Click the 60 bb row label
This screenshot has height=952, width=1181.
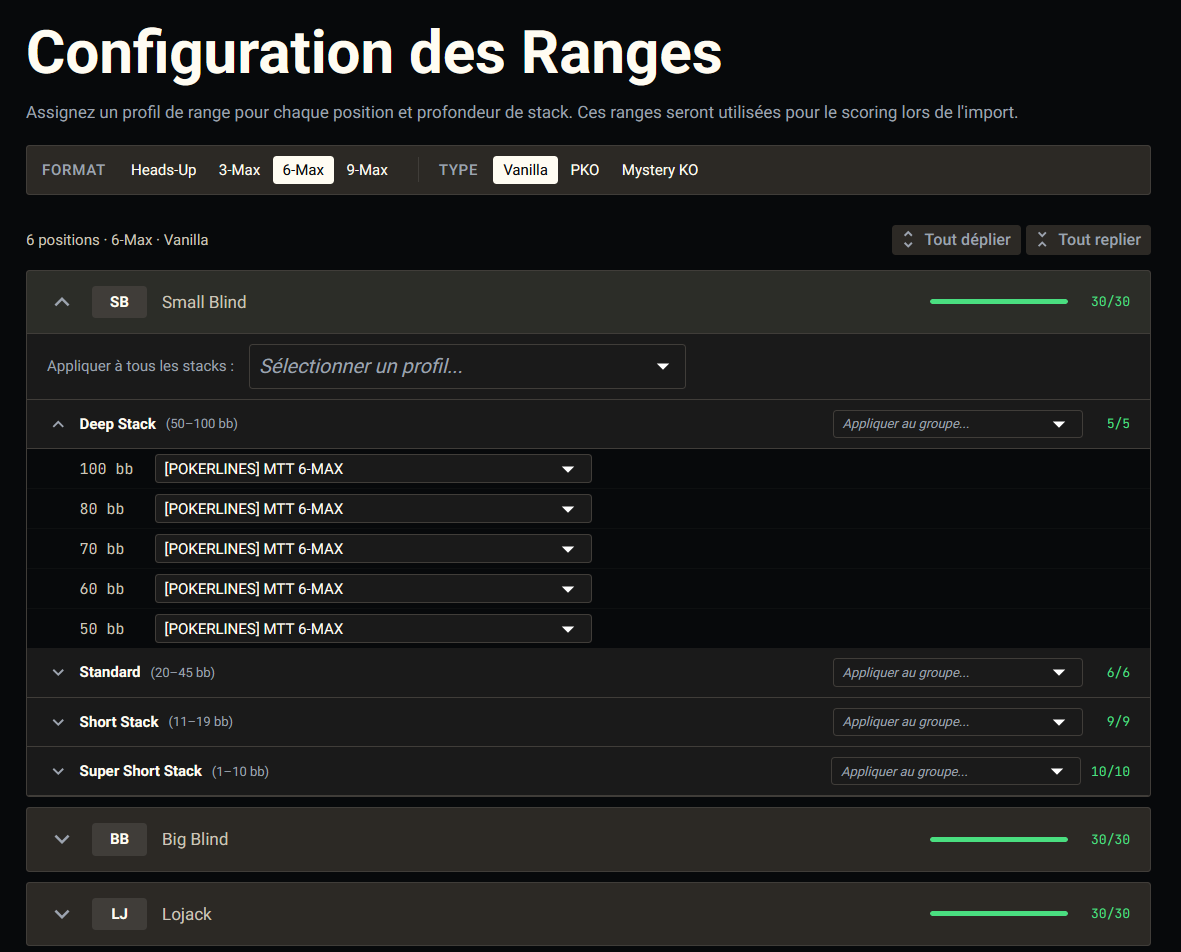(102, 588)
